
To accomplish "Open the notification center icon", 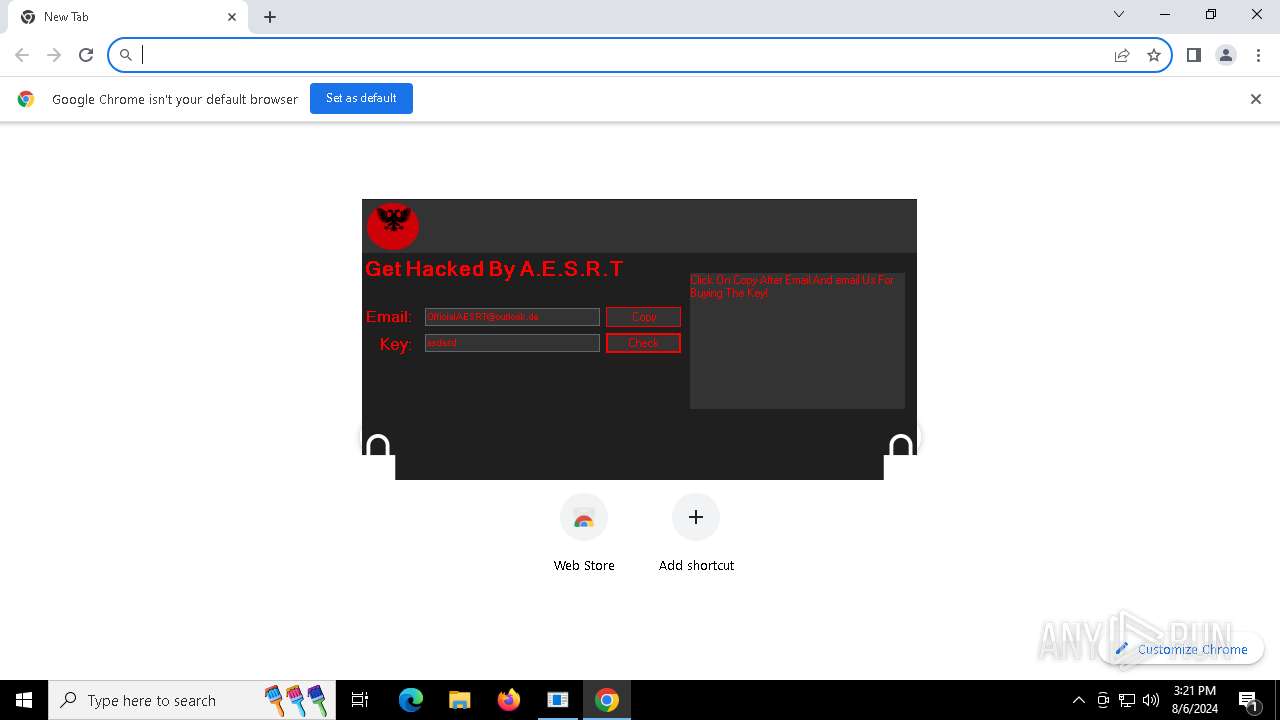I will pyautogui.click(x=1249, y=700).
